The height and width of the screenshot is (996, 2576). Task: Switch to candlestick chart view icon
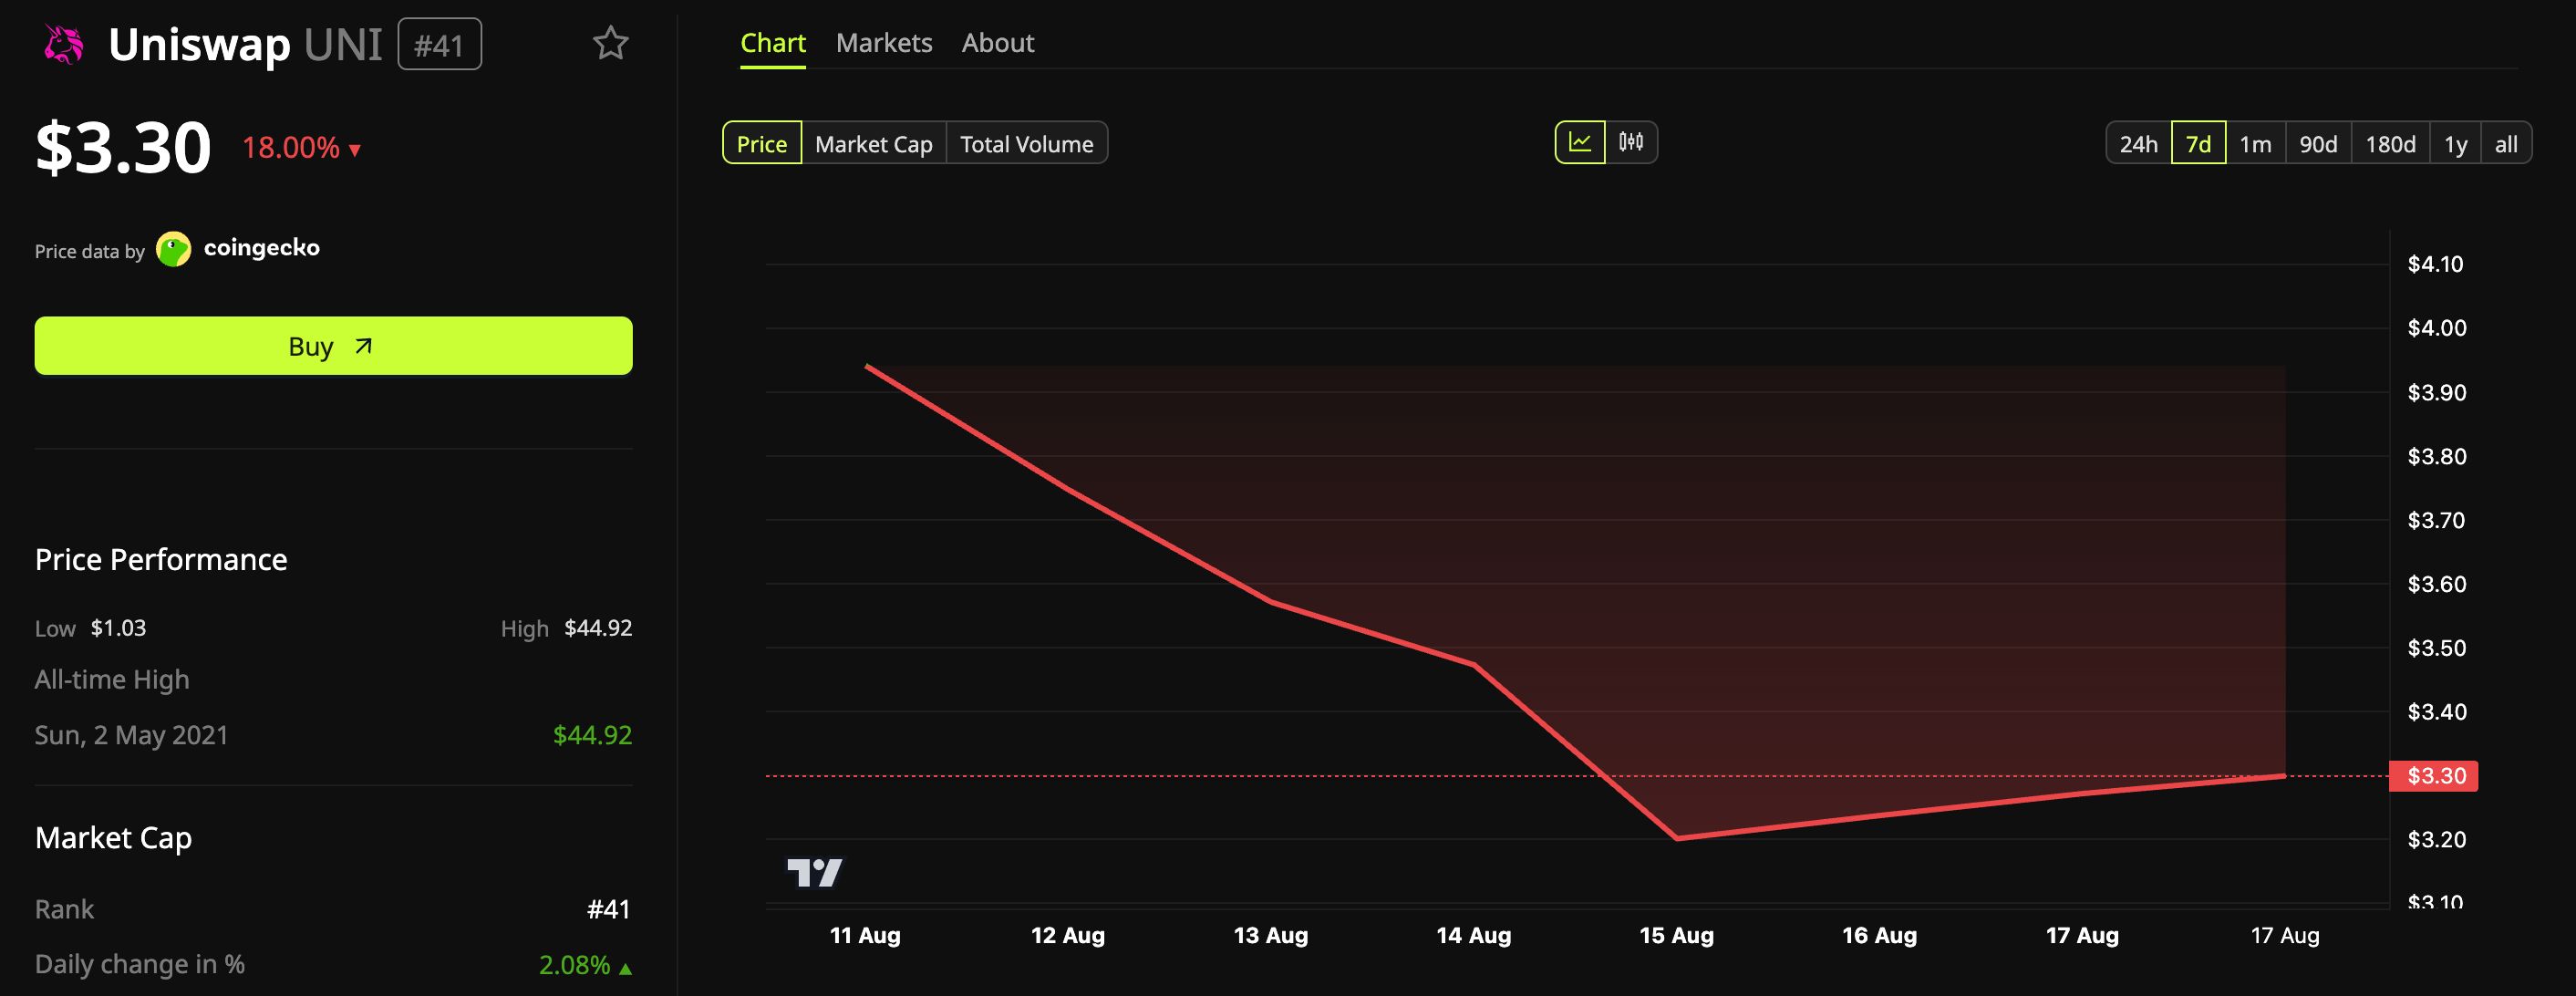(x=1631, y=142)
